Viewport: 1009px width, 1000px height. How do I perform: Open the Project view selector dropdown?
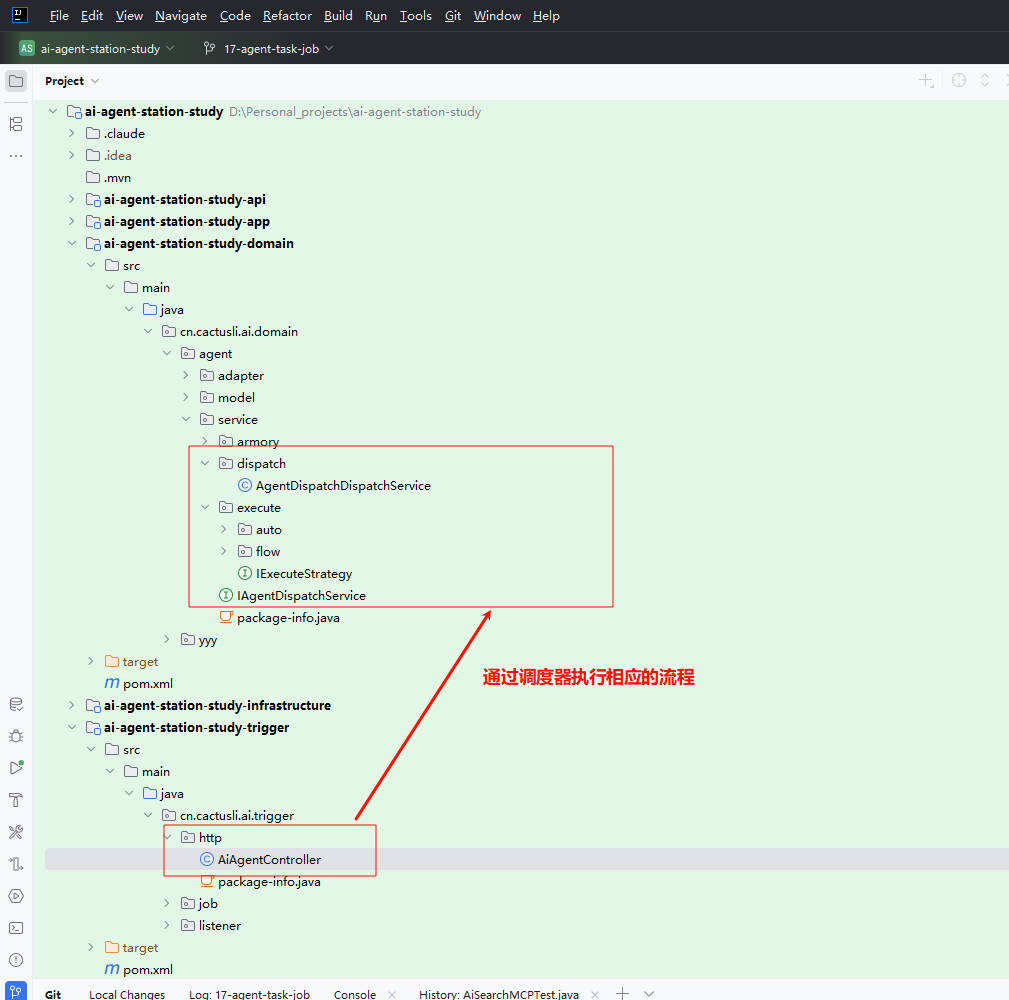72,81
